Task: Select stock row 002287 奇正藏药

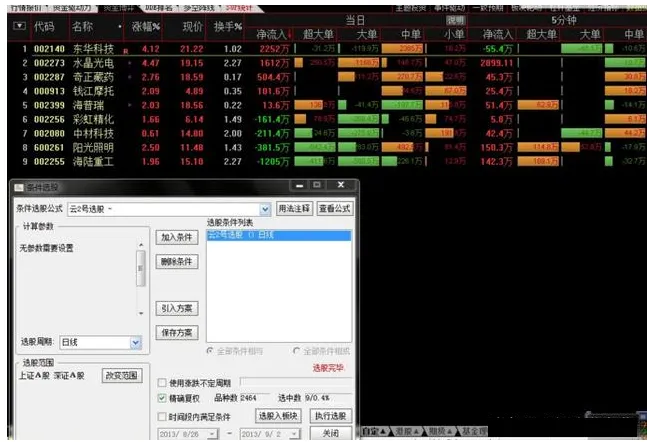Action: tap(327, 77)
